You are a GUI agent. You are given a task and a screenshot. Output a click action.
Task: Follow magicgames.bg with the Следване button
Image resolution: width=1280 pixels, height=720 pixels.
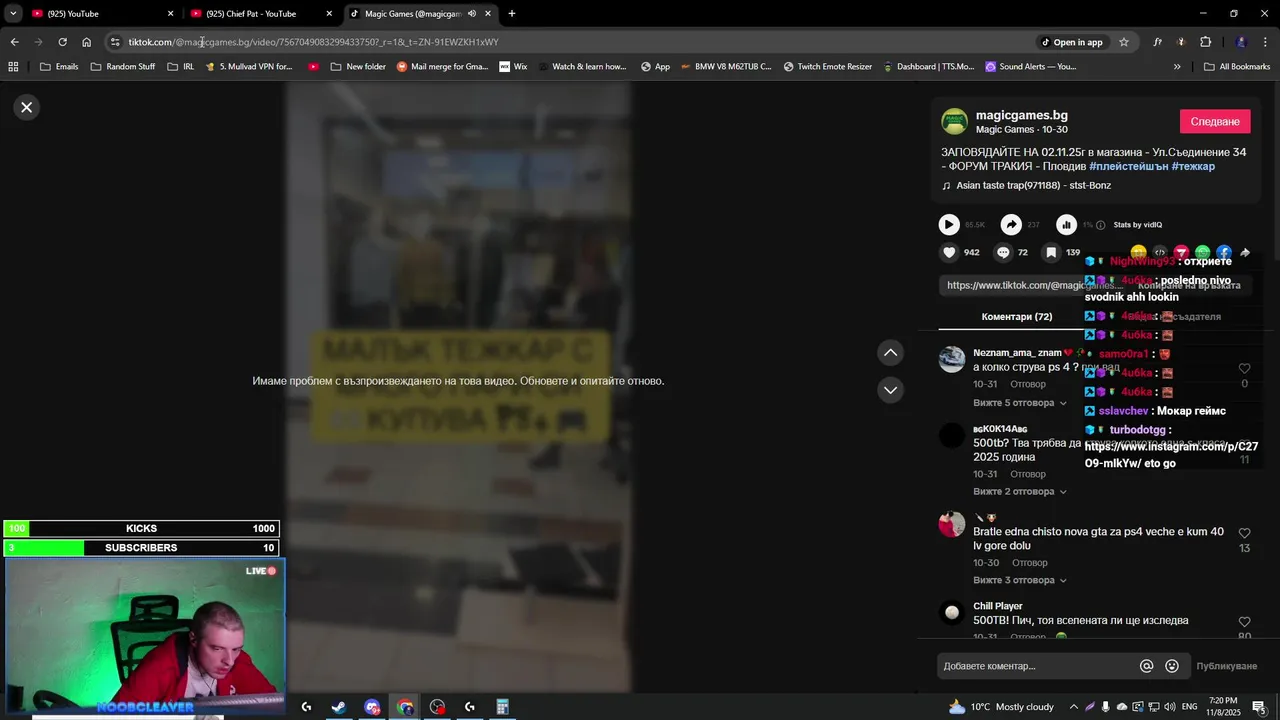pos(1215,122)
